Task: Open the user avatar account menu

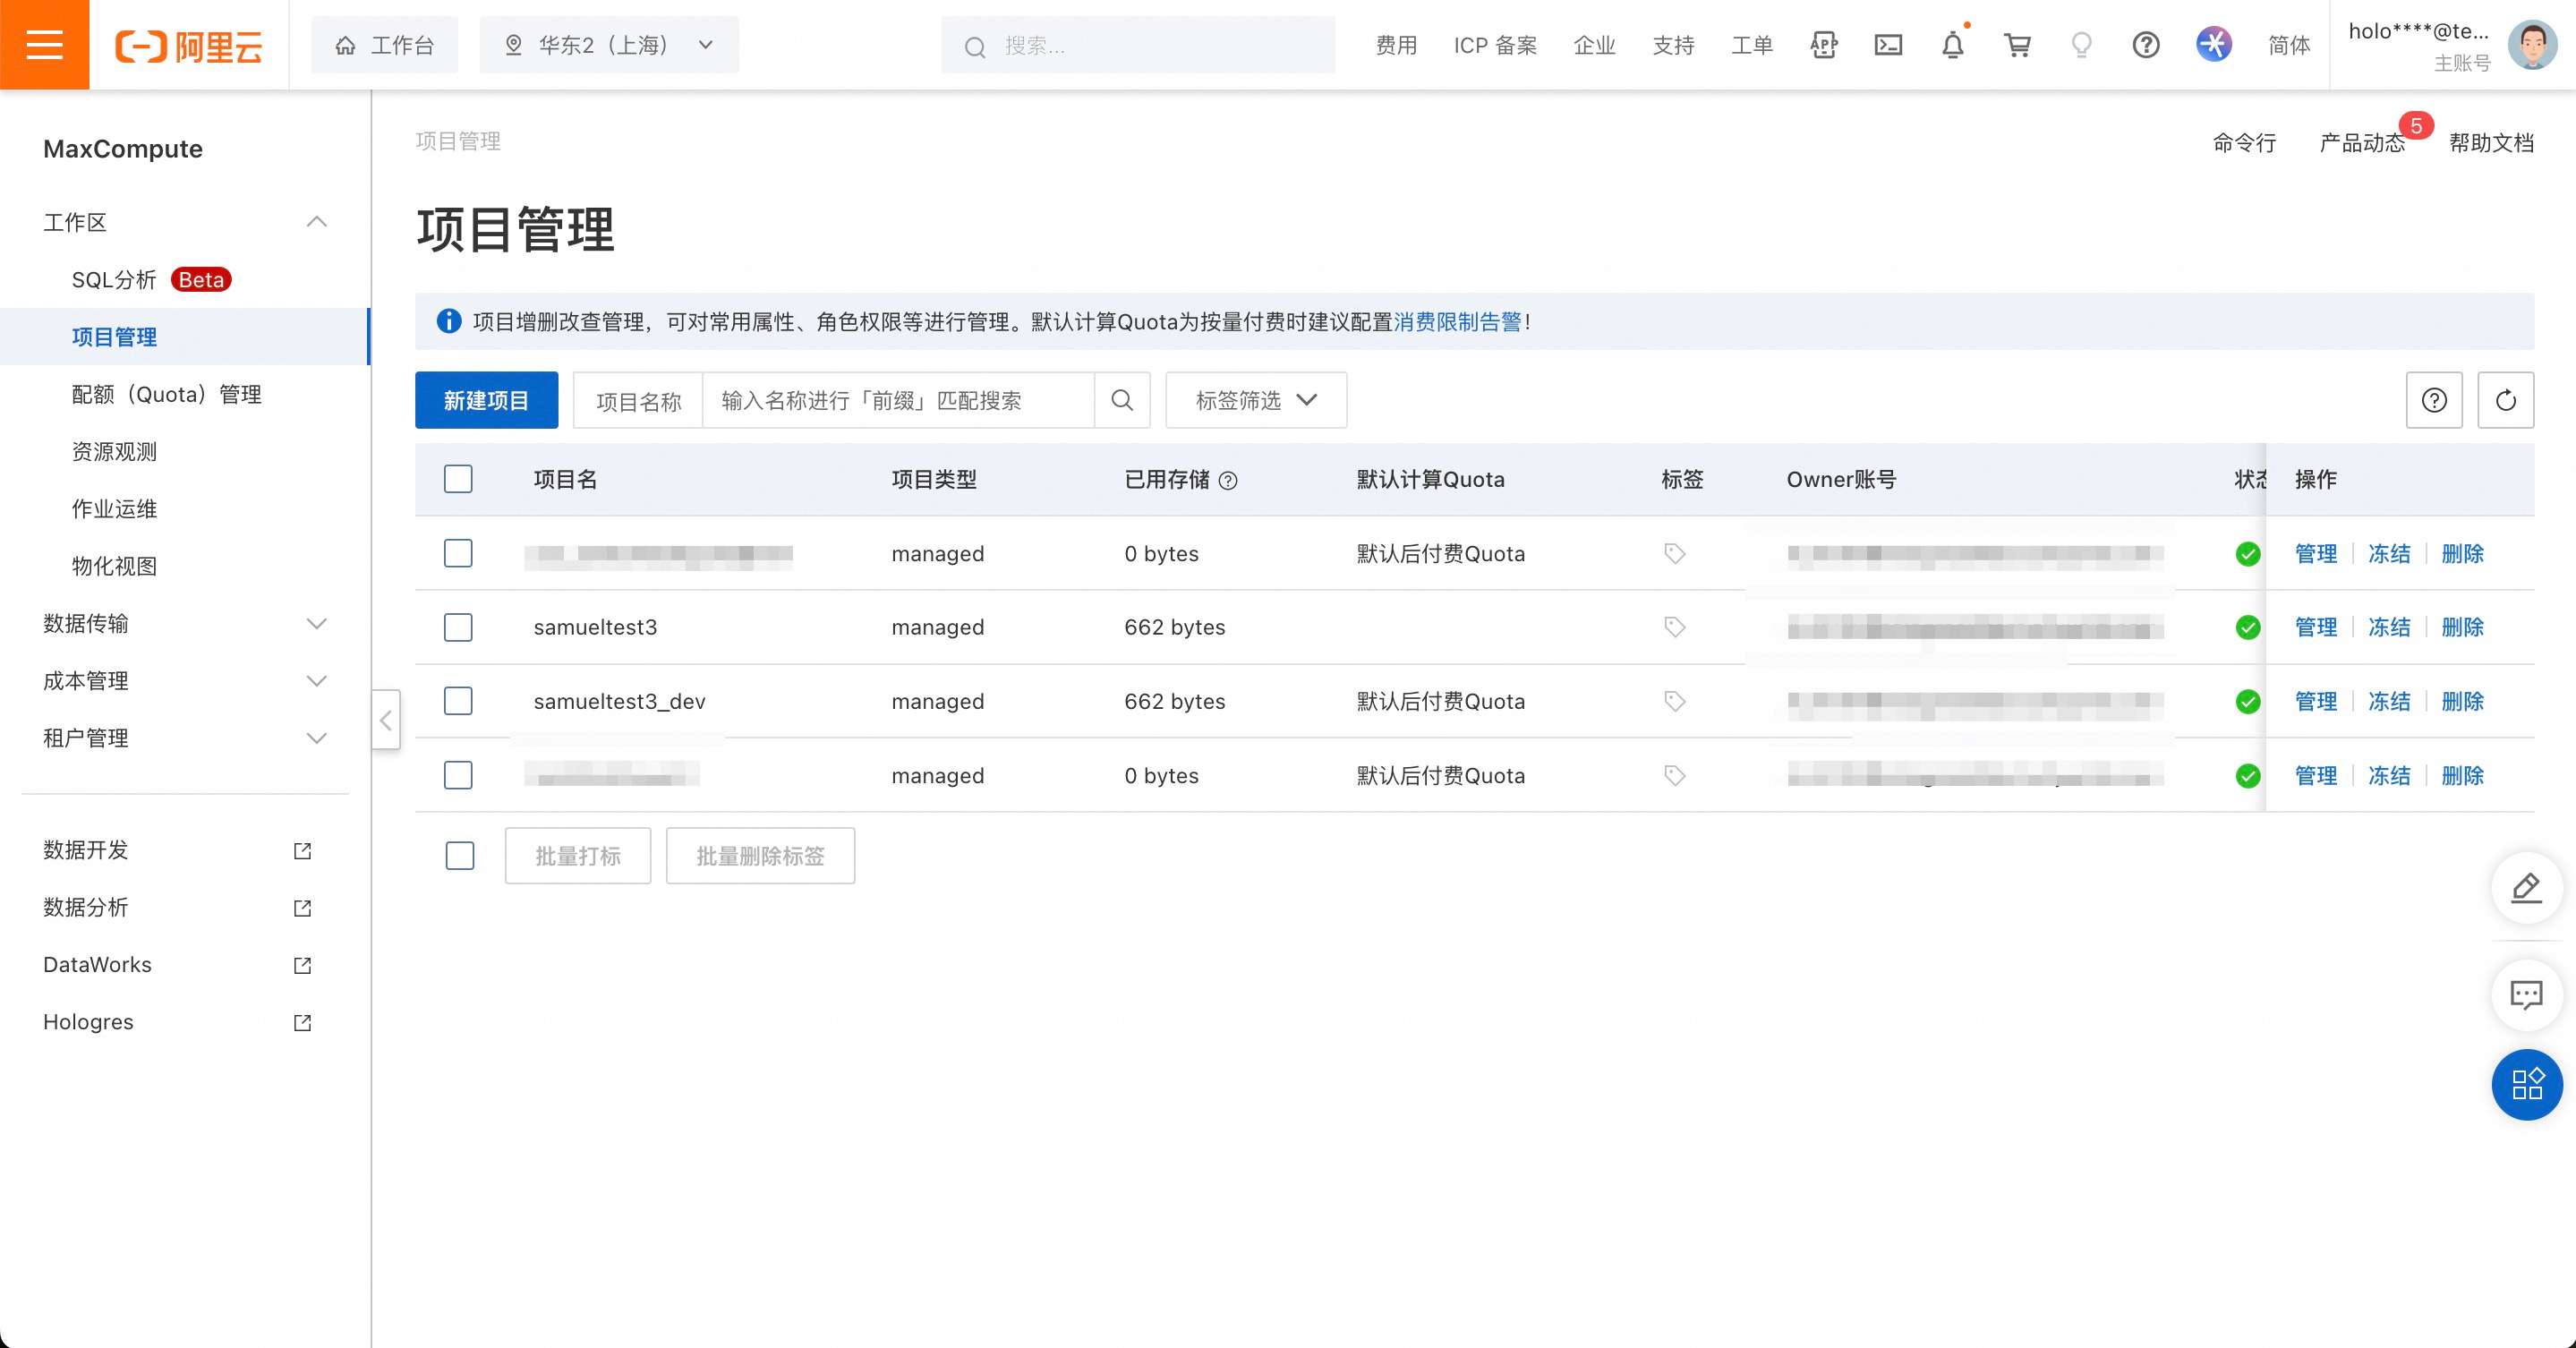Action: coord(2532,45)
